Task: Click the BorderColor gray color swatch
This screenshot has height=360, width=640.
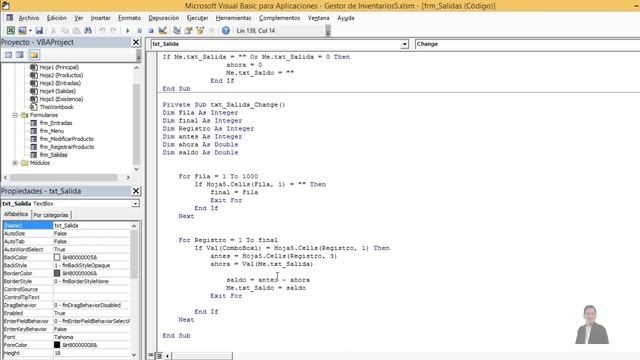Action: [57, 273]
